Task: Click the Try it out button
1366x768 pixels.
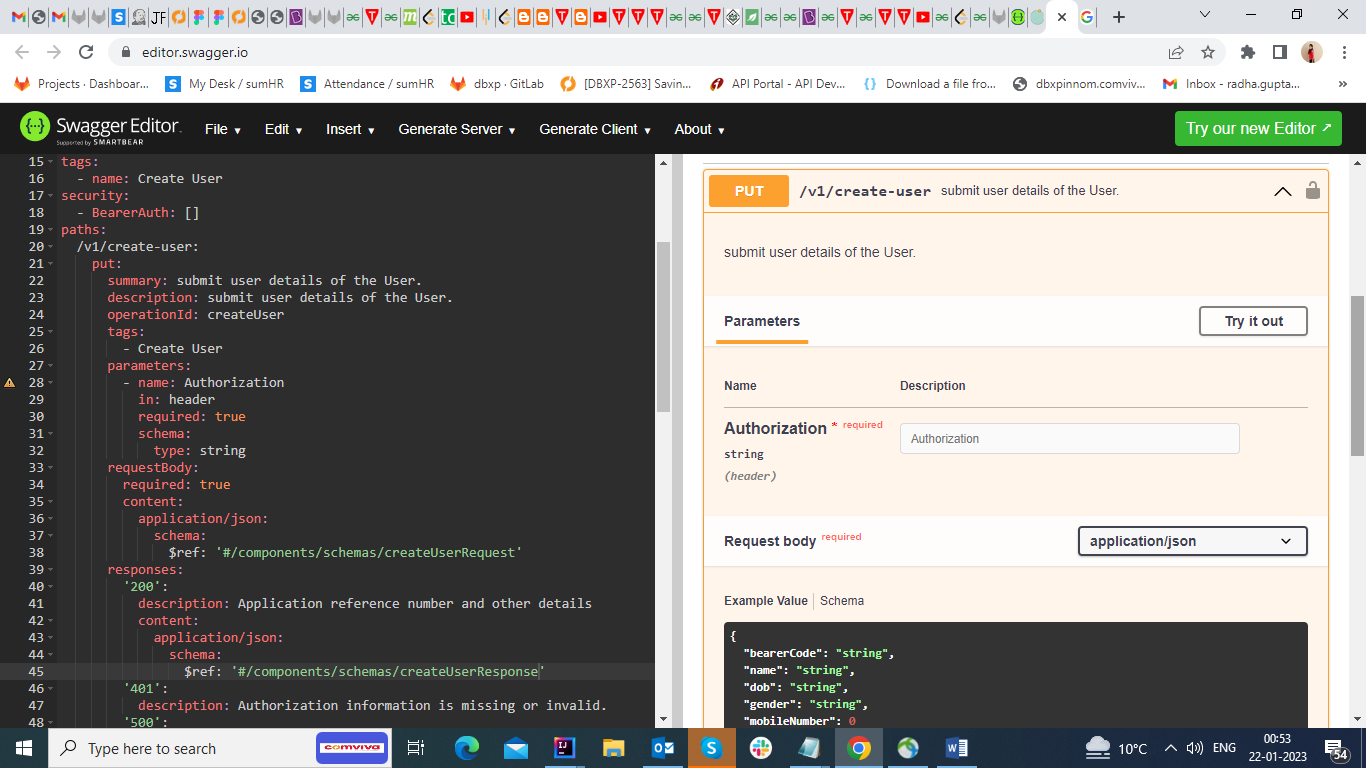Action: pyautogui.click(x=1253, y=321)
